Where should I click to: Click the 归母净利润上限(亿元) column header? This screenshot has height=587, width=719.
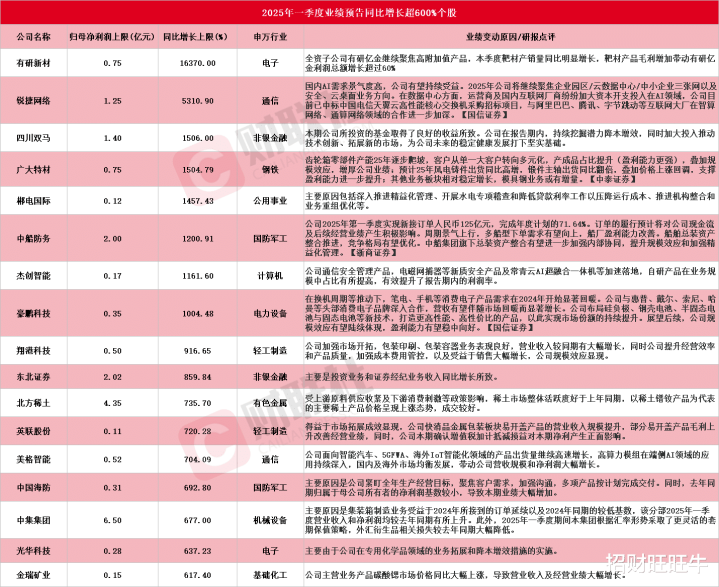click(x=112, y=37)
